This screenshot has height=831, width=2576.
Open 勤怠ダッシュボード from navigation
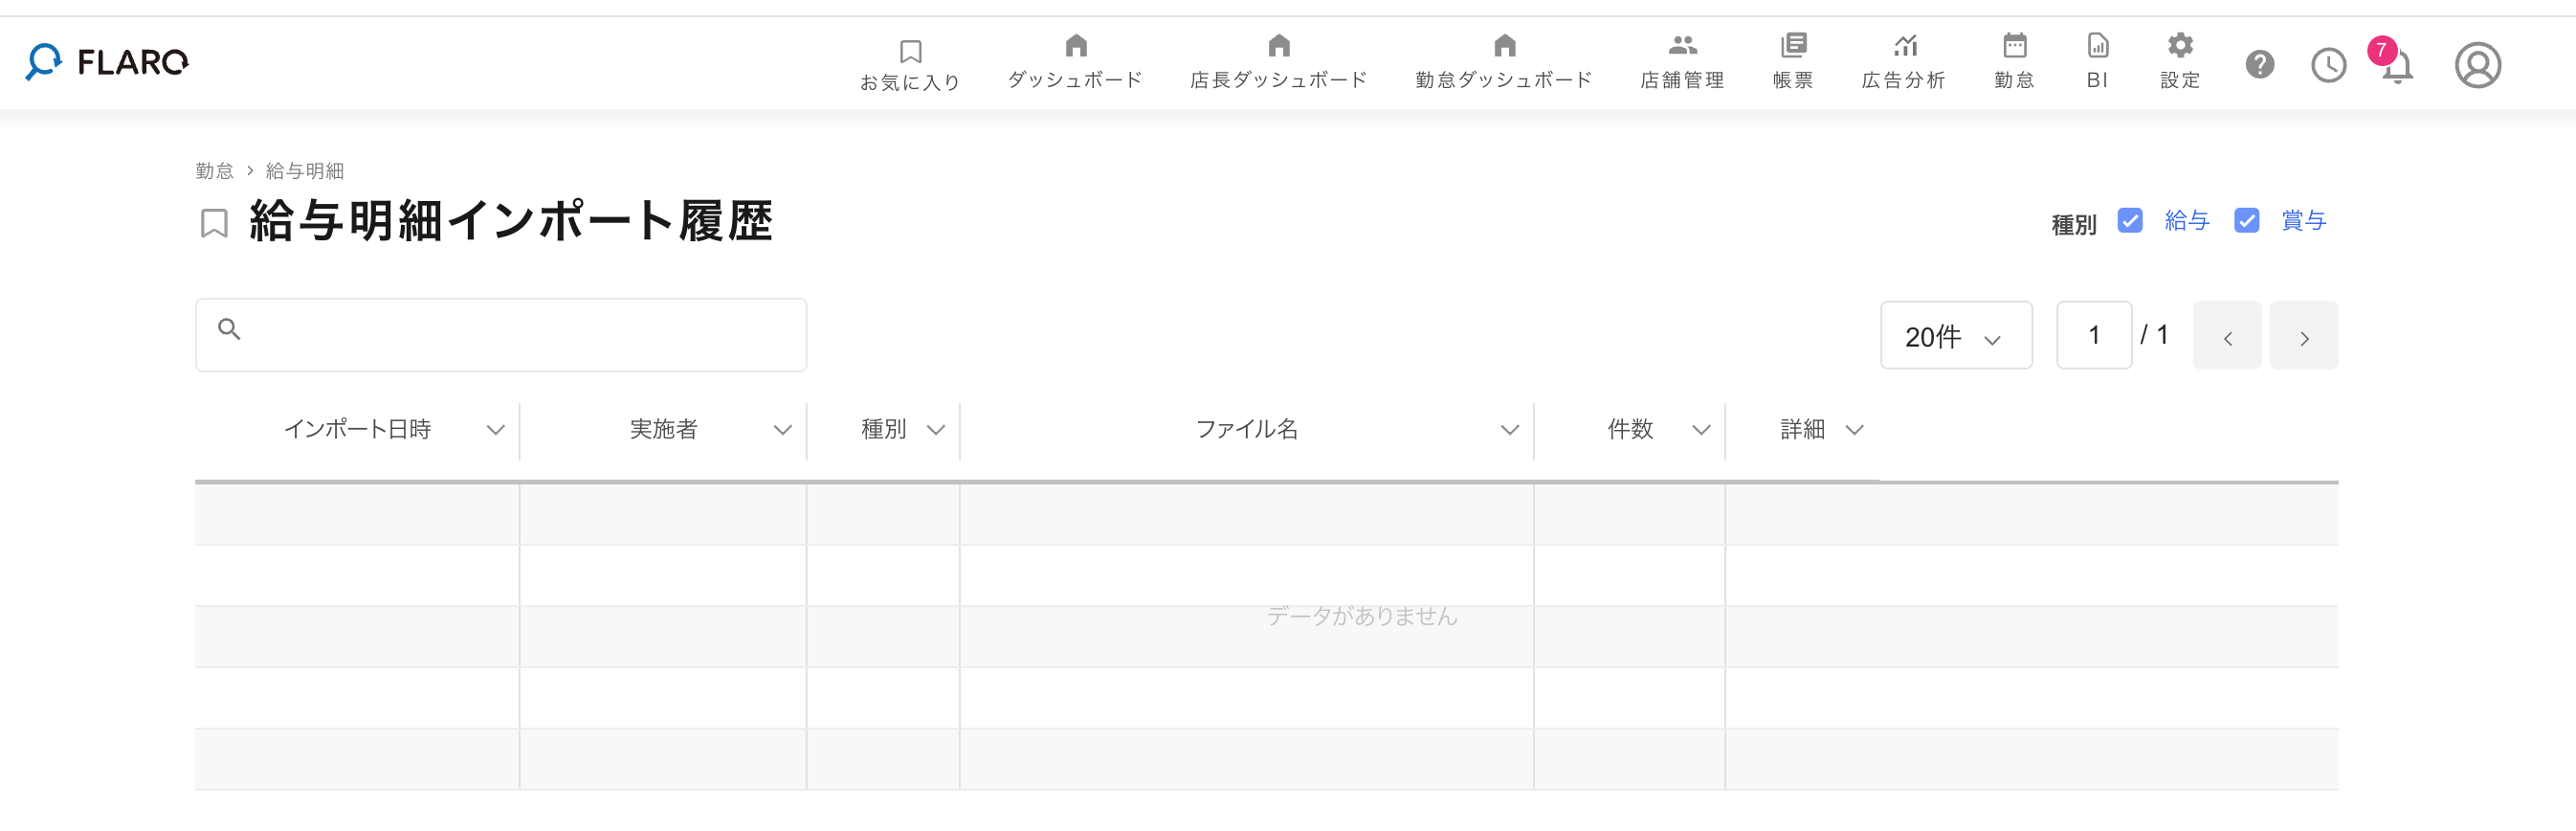pos(1504,62)
